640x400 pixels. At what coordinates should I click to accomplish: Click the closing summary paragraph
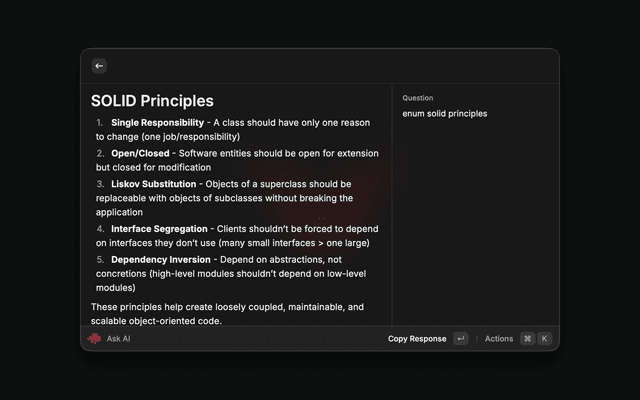(x=227, y=313)
